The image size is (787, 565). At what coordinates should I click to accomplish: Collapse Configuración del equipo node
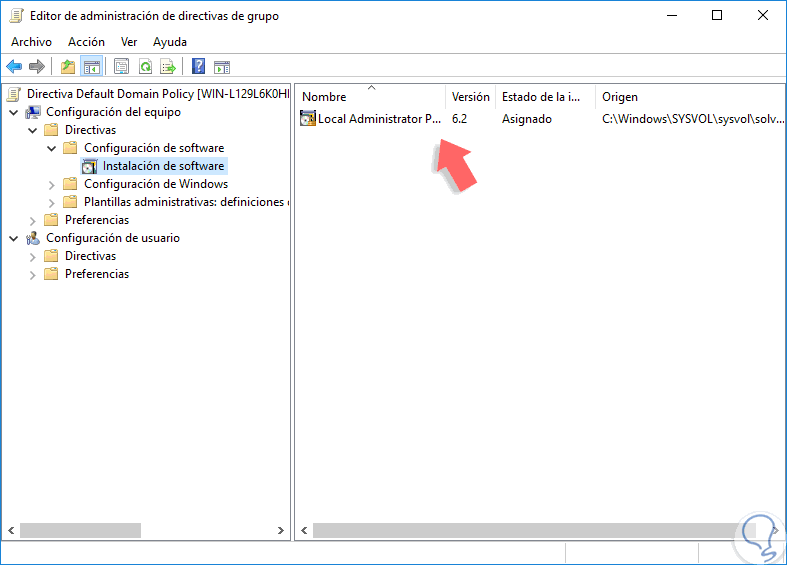[x=14, y=113]
